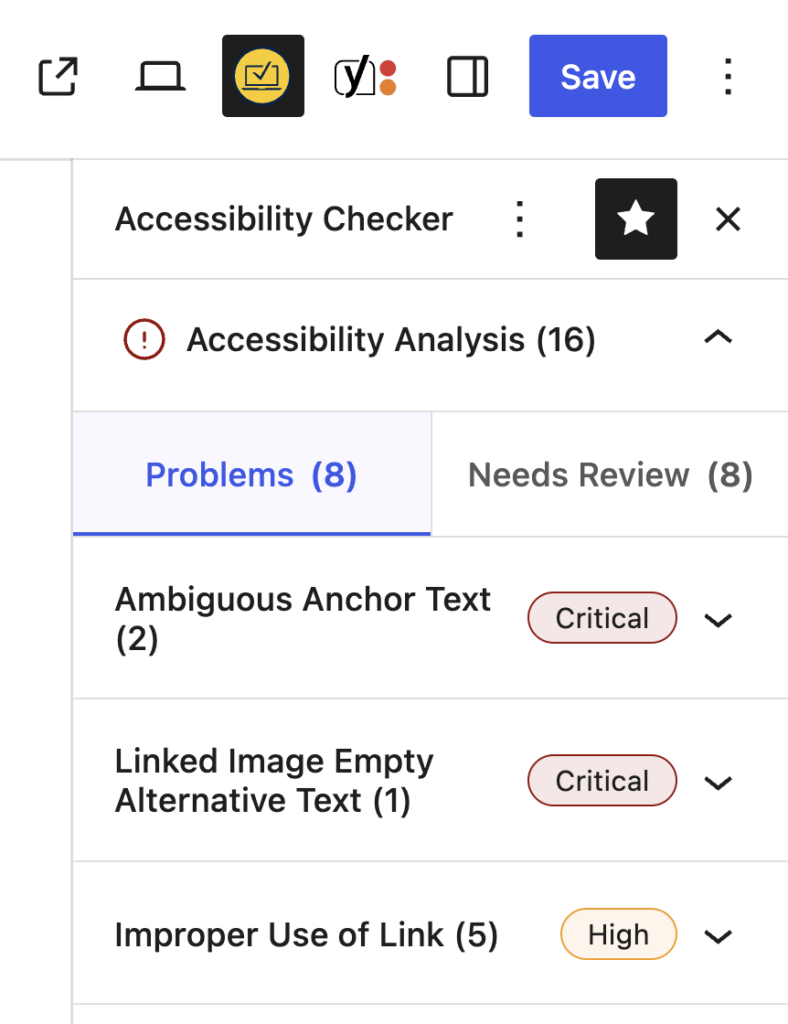Switch to the Needs Review tab
Screen dimensions: 788x1024
[609, 474]
